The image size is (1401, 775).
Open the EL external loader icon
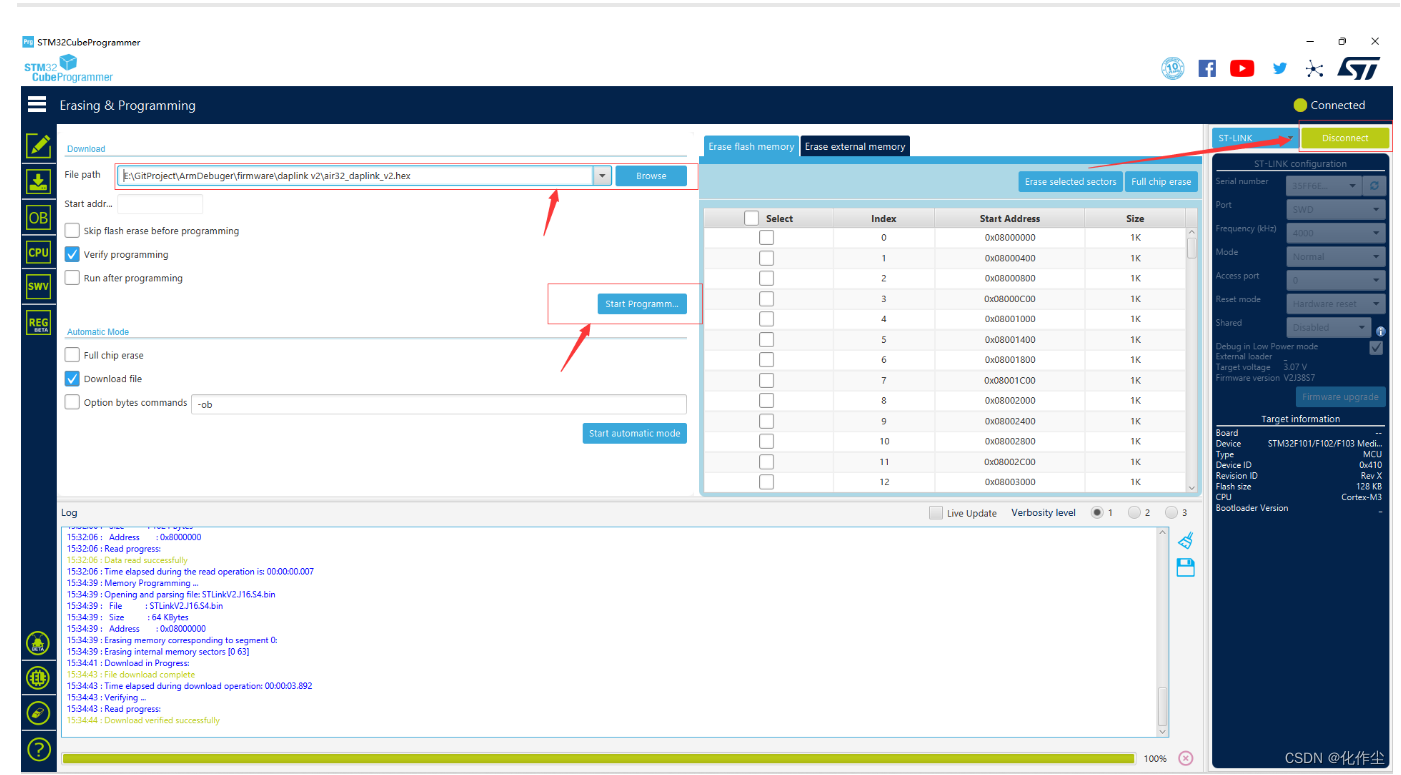tap(38, 678)
